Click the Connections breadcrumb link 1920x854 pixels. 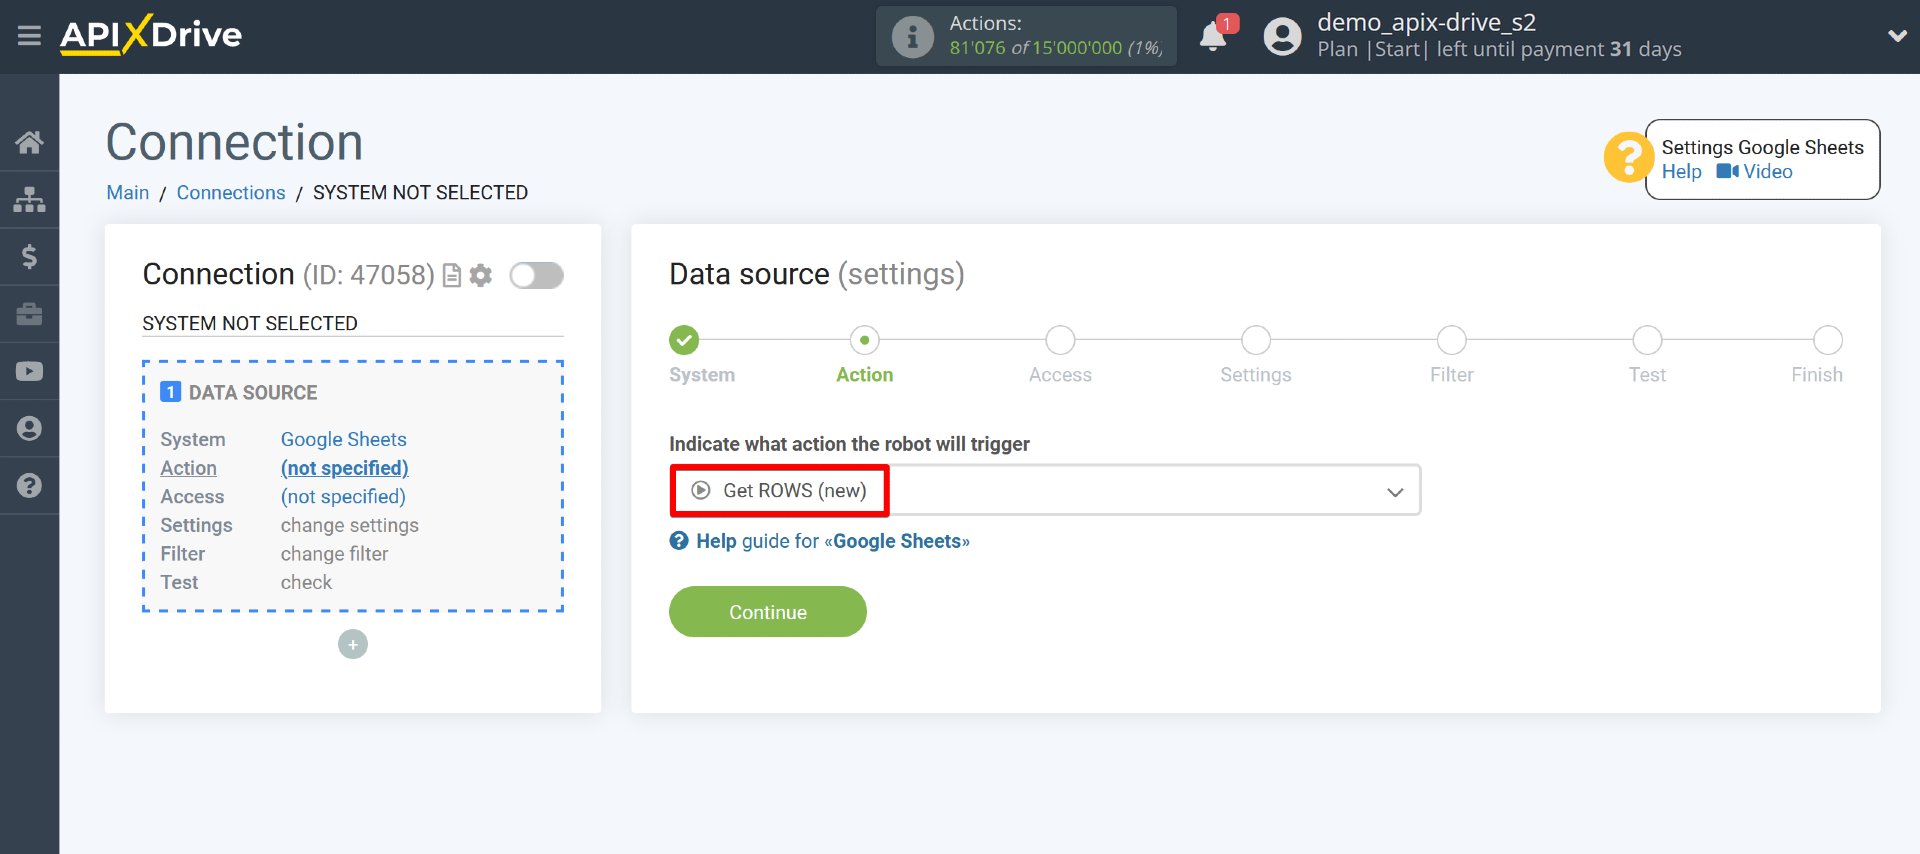[231, 193]
